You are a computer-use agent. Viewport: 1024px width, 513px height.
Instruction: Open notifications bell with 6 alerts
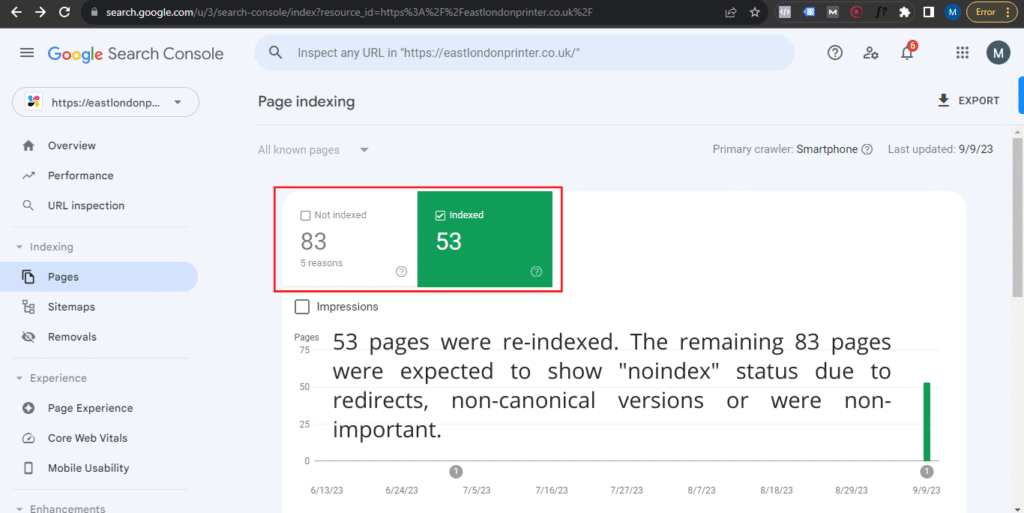pos(908,52)
